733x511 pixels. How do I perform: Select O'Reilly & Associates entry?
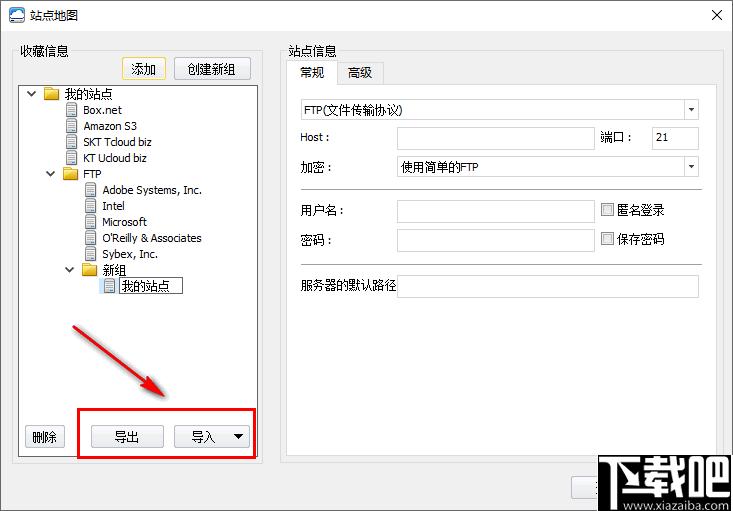152,238
